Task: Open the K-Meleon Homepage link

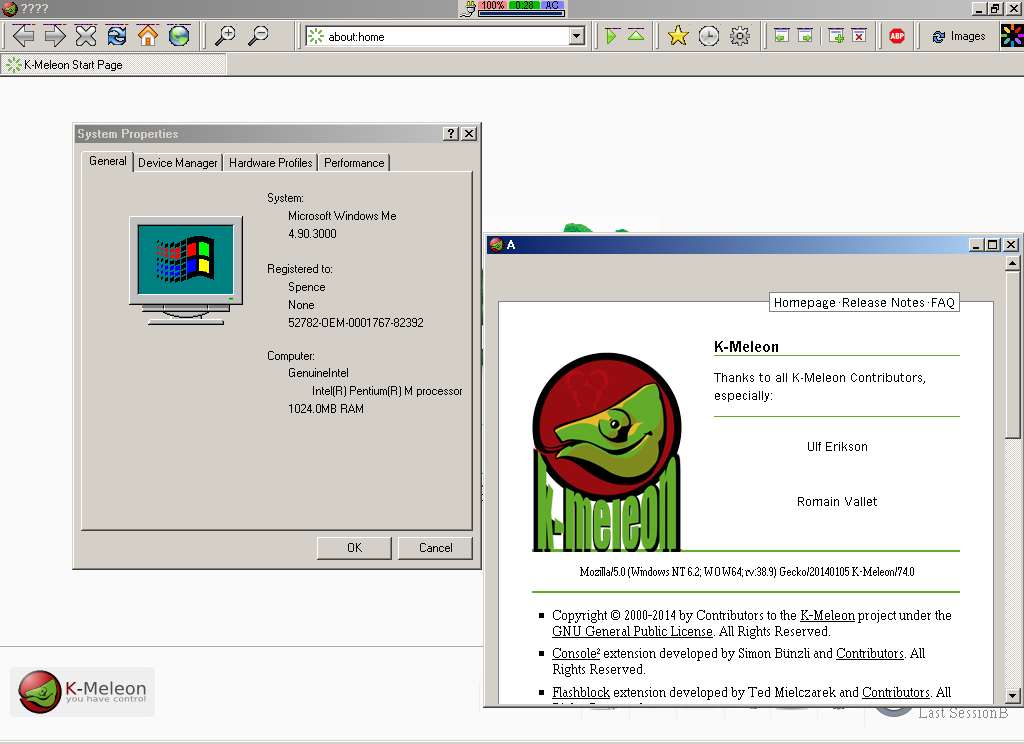Action: click(x=804, y=302)
